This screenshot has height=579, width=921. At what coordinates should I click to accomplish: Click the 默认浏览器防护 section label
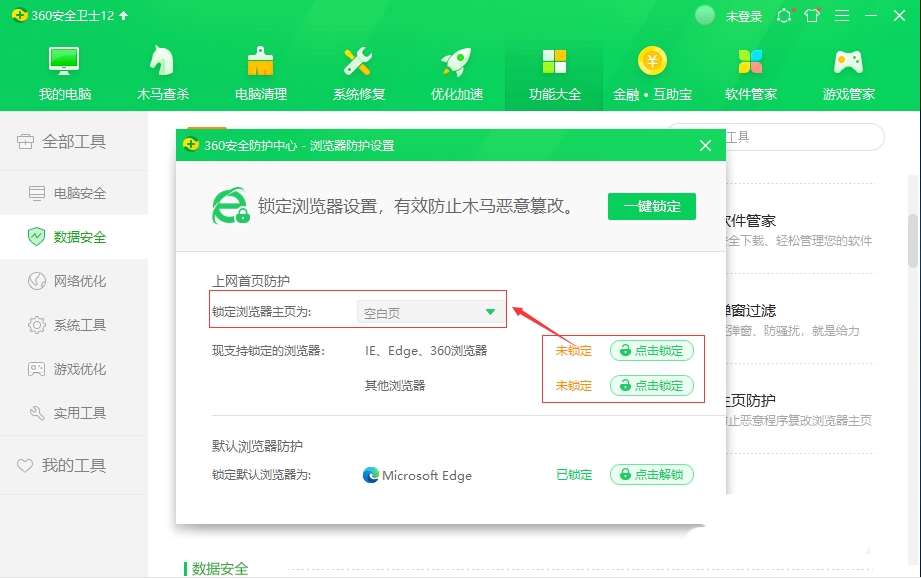pos(257,446)
